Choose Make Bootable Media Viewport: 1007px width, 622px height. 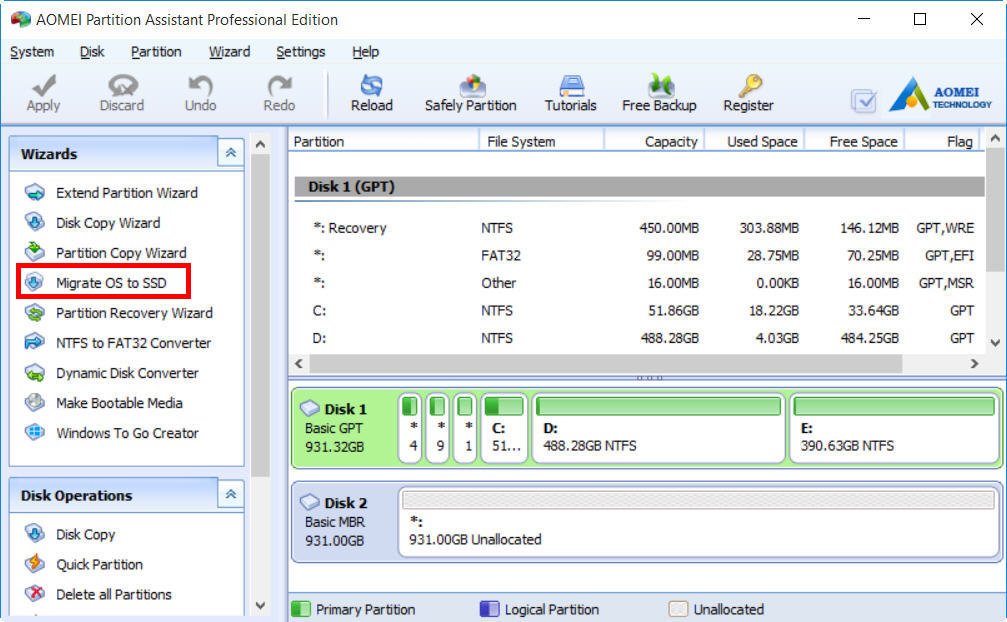coord(103,403)
